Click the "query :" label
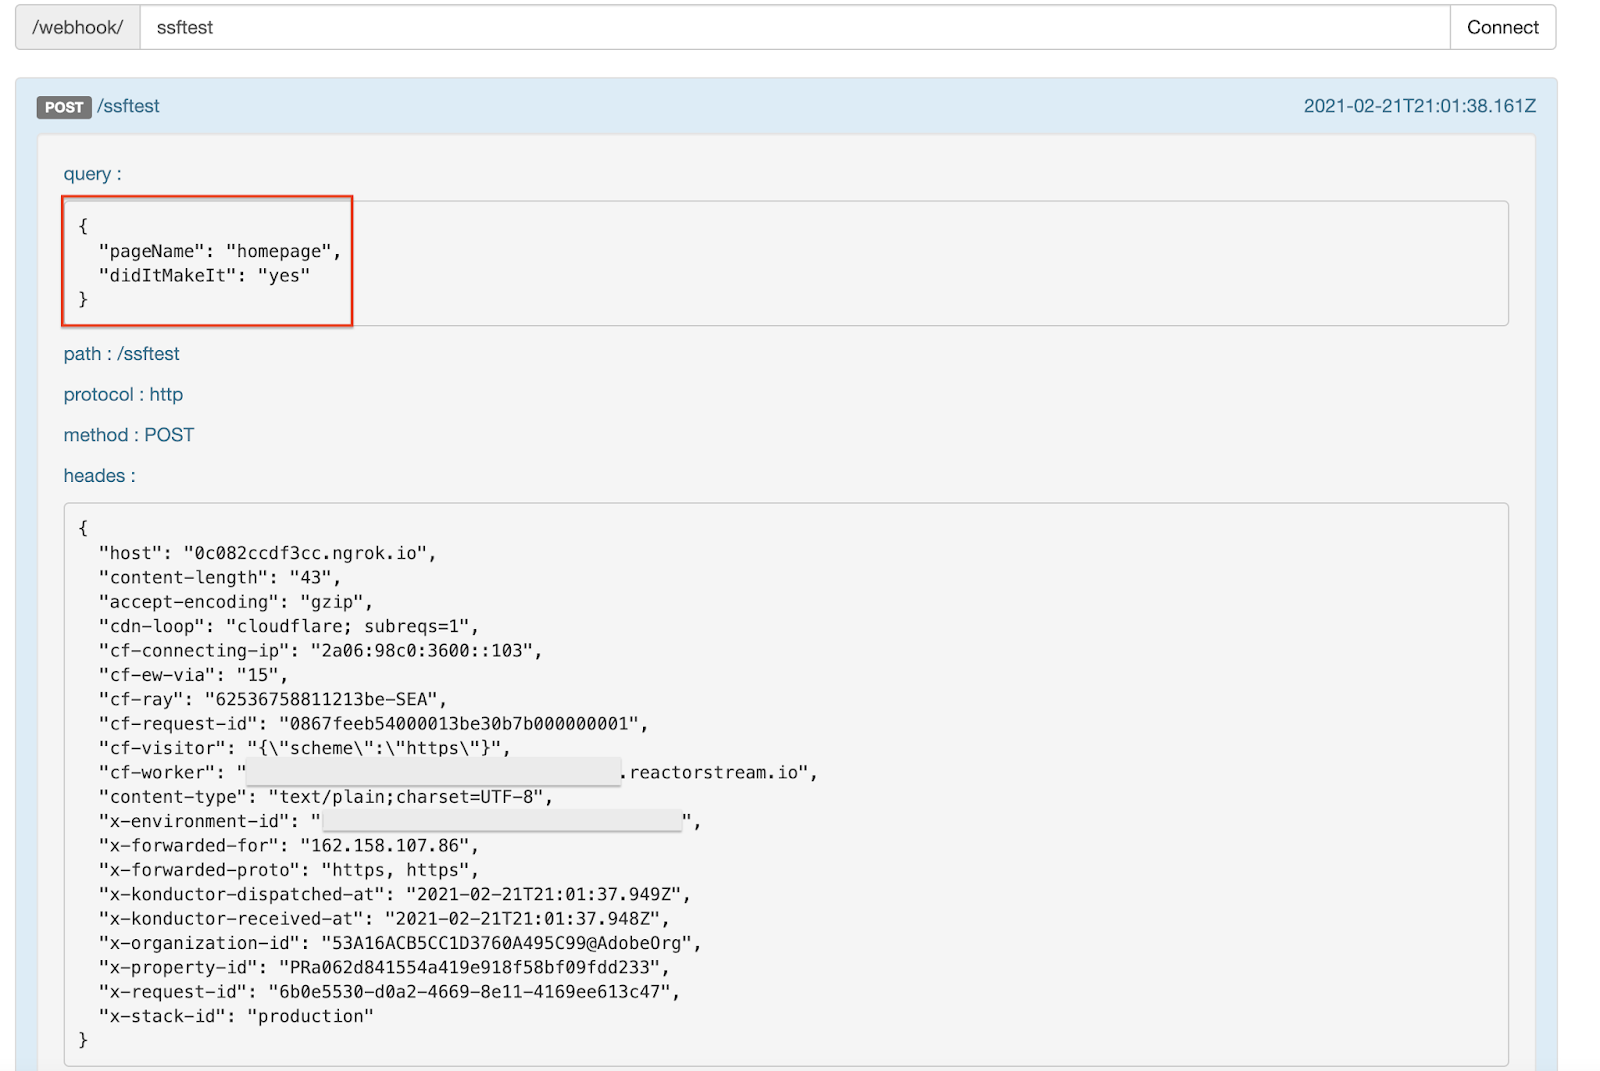Viewport: 1600px width, 1071px height. (93, 174)
